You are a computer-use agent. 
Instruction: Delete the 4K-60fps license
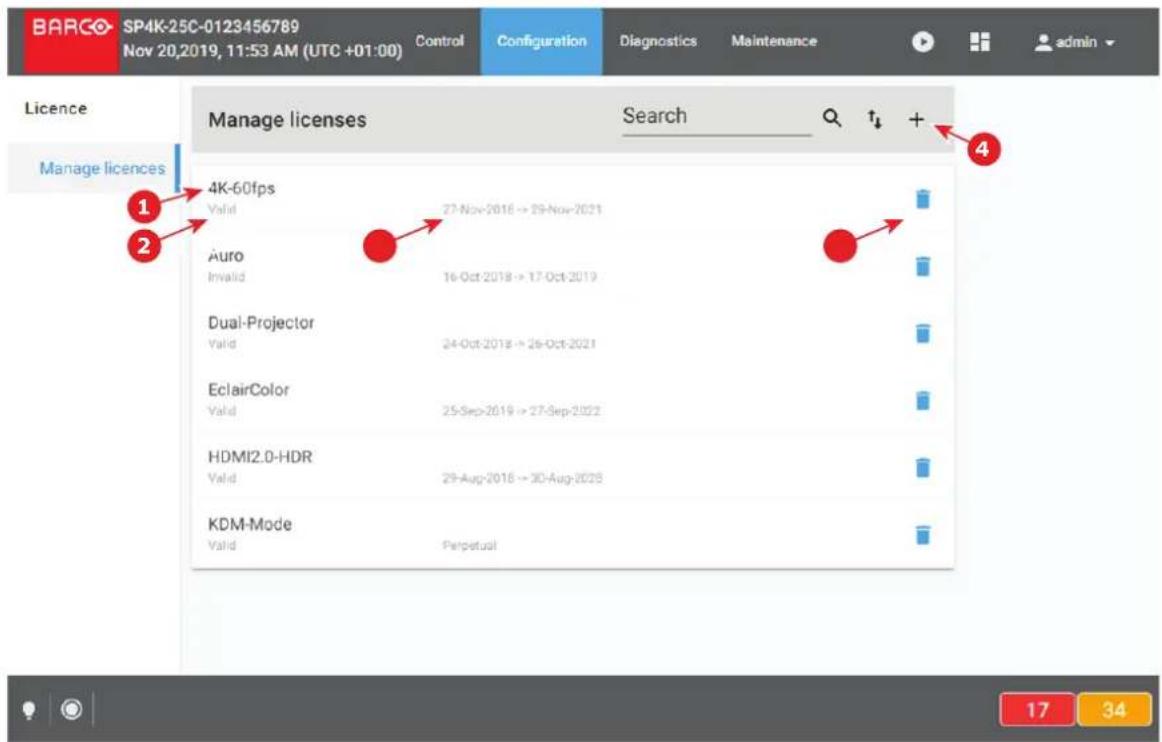tap(923, 199)
